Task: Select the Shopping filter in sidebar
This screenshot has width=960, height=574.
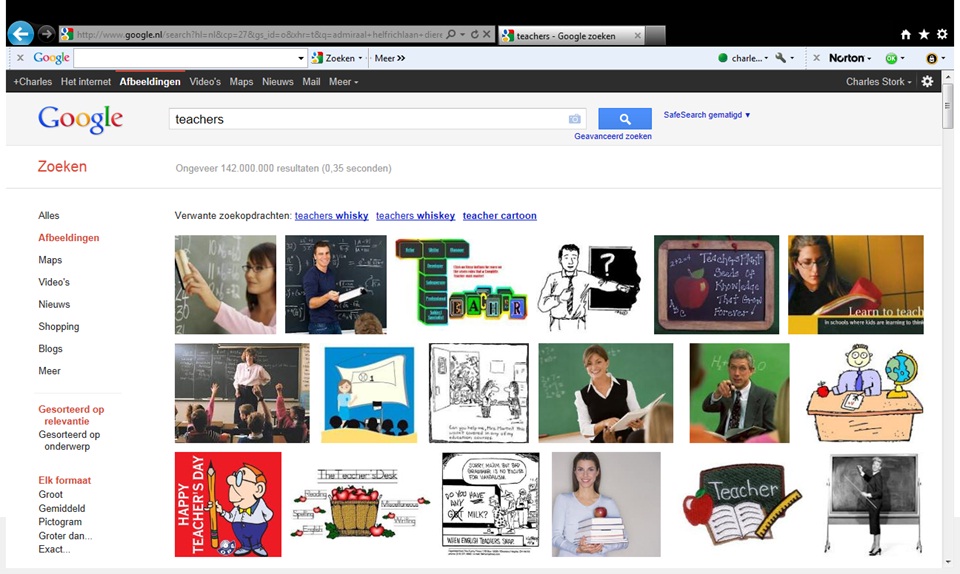Action: pyautogui.click(x=59, y=326)
